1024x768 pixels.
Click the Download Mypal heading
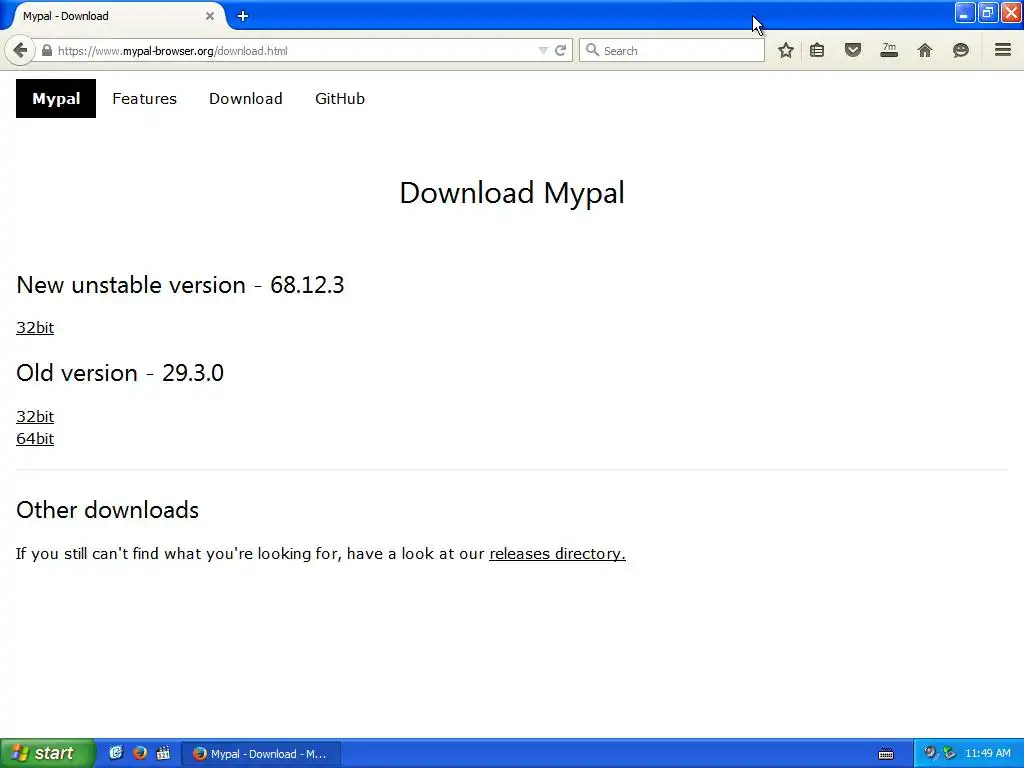point(512,193)
